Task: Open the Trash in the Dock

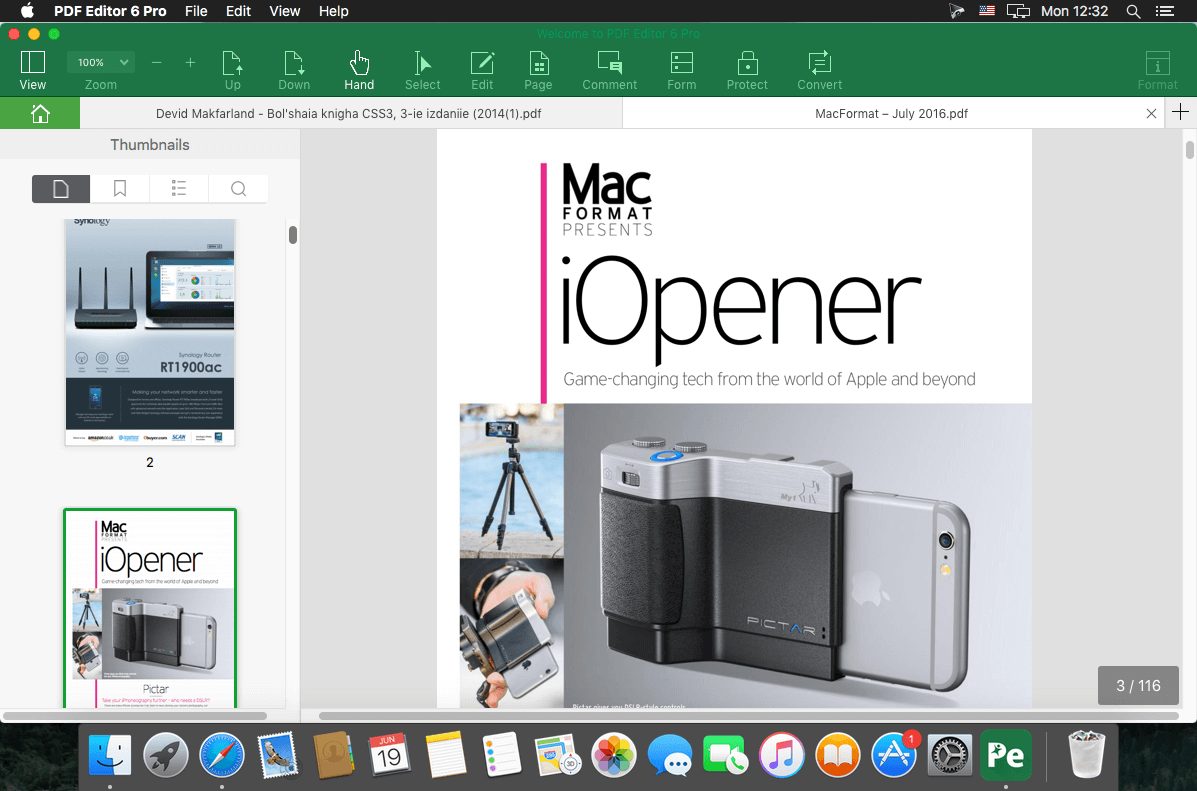Action: tap(1086, 754)
